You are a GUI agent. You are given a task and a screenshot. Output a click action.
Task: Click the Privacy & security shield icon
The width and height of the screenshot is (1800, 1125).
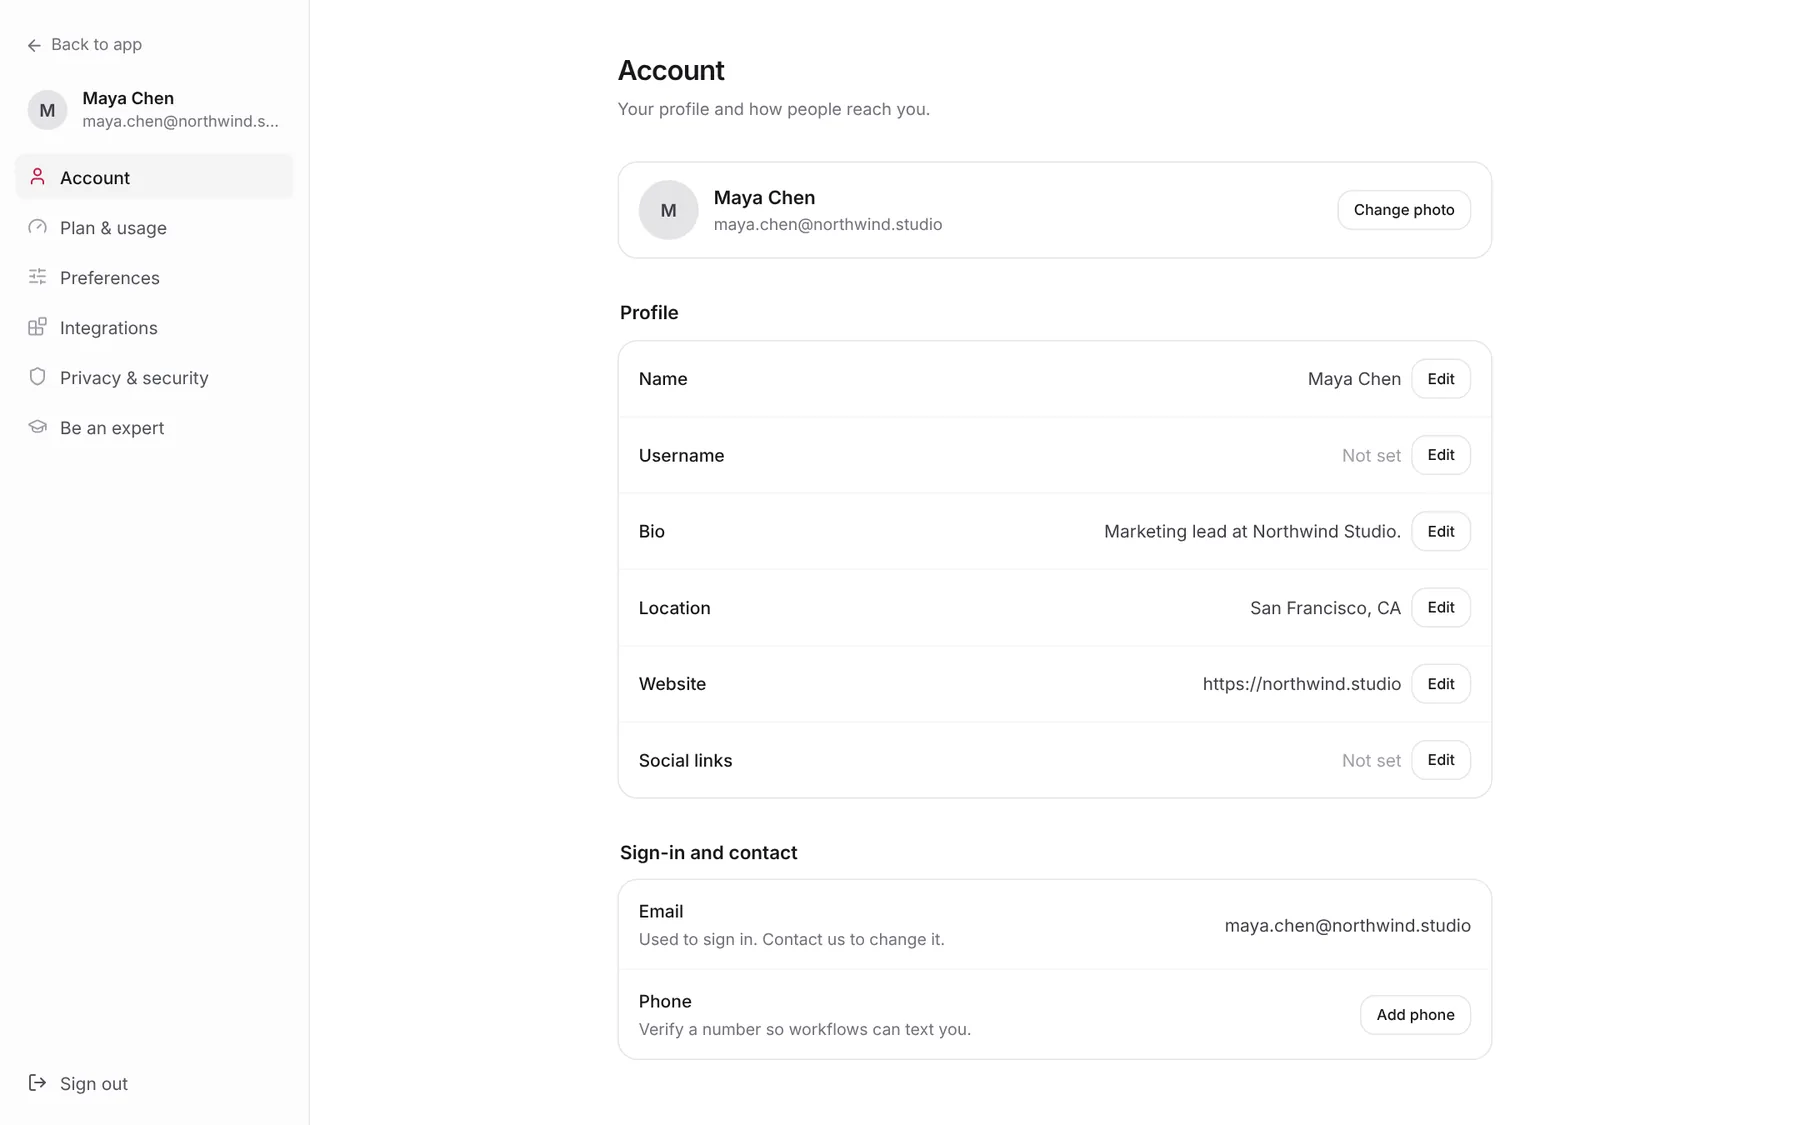tap(37, 377)
